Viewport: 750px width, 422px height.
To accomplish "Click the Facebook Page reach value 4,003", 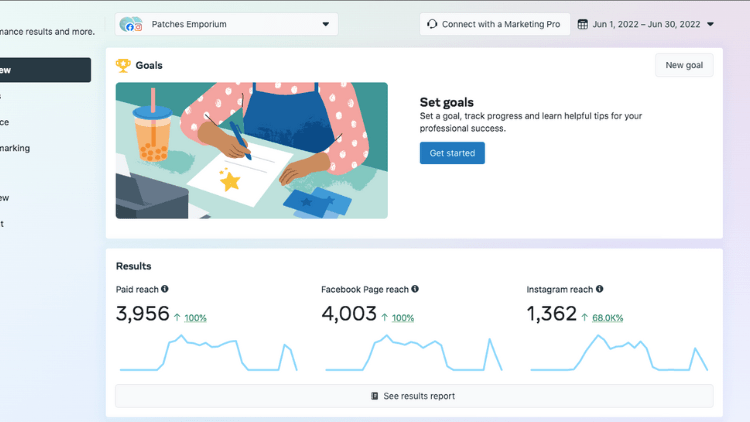I will (349, 314).
